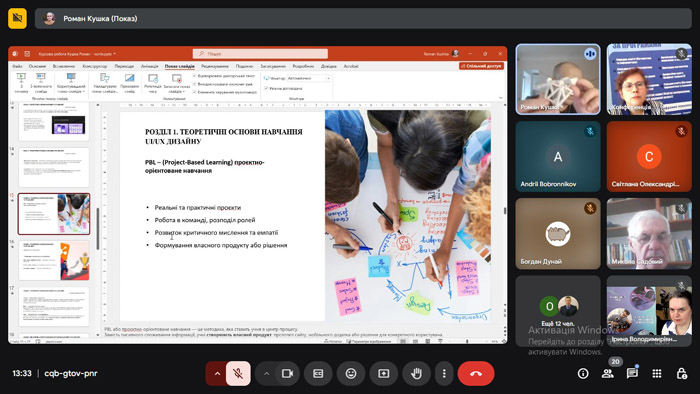Select the Анімація ribbon tab

coord(150,66)
